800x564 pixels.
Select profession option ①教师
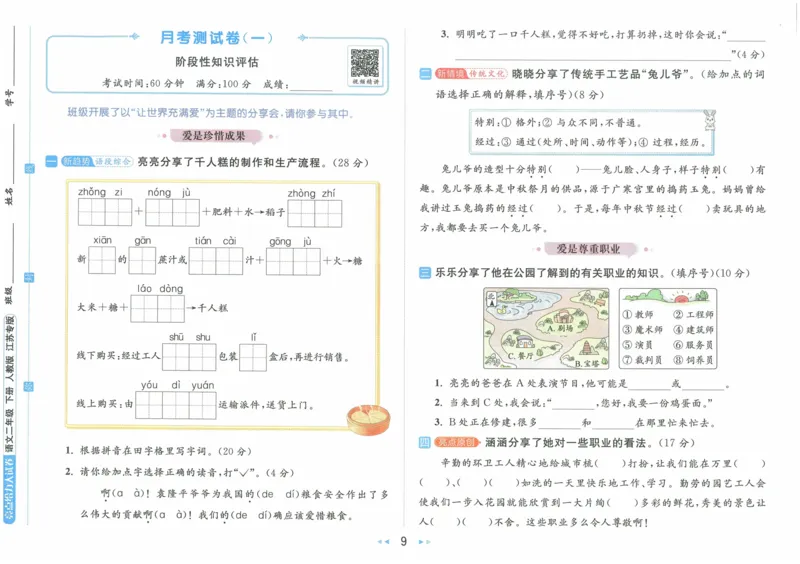click(x=638, y=314)
